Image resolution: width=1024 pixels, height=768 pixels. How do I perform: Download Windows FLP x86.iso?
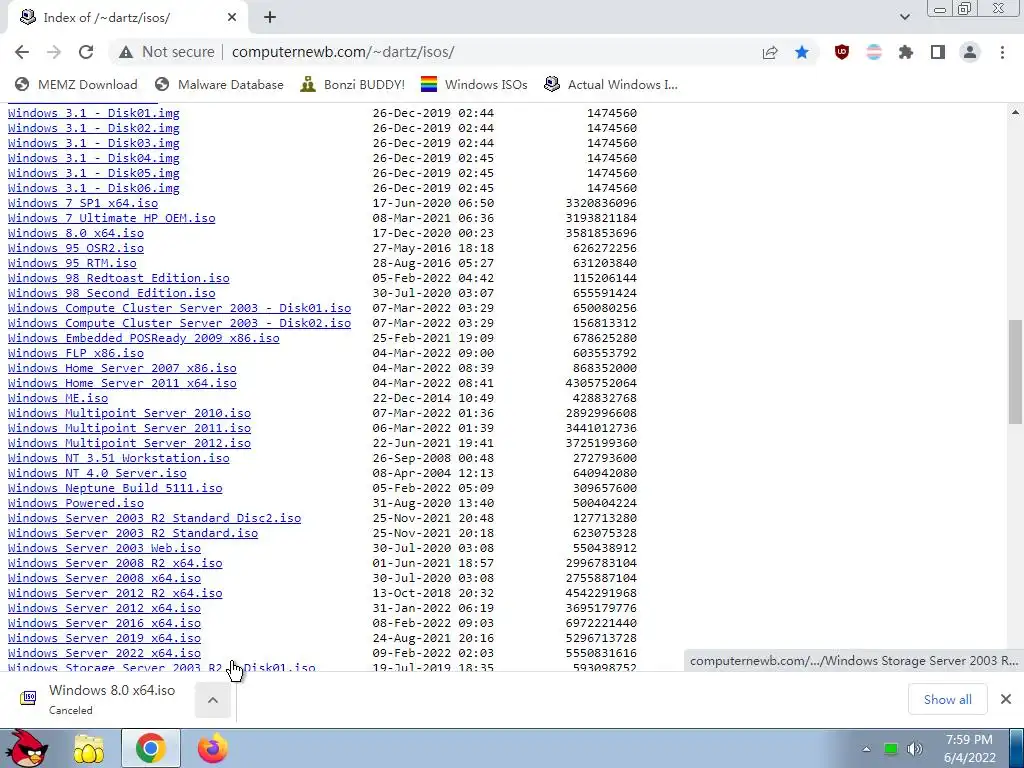(x=76, y=353)
